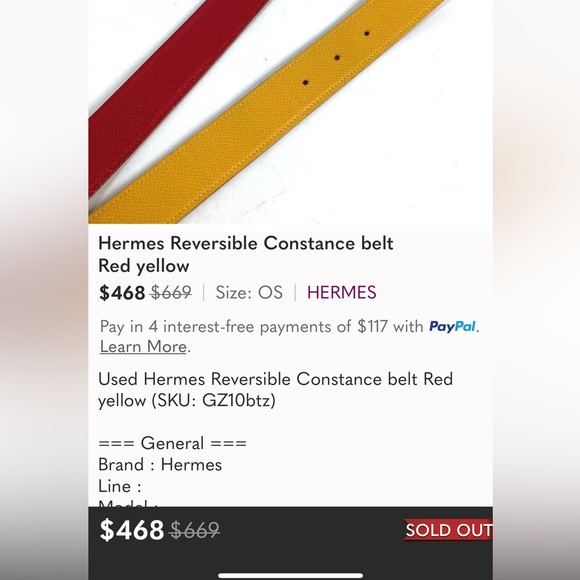Open the HERMES brand link
The image size is (580, 580).
(x=341, y=293)
